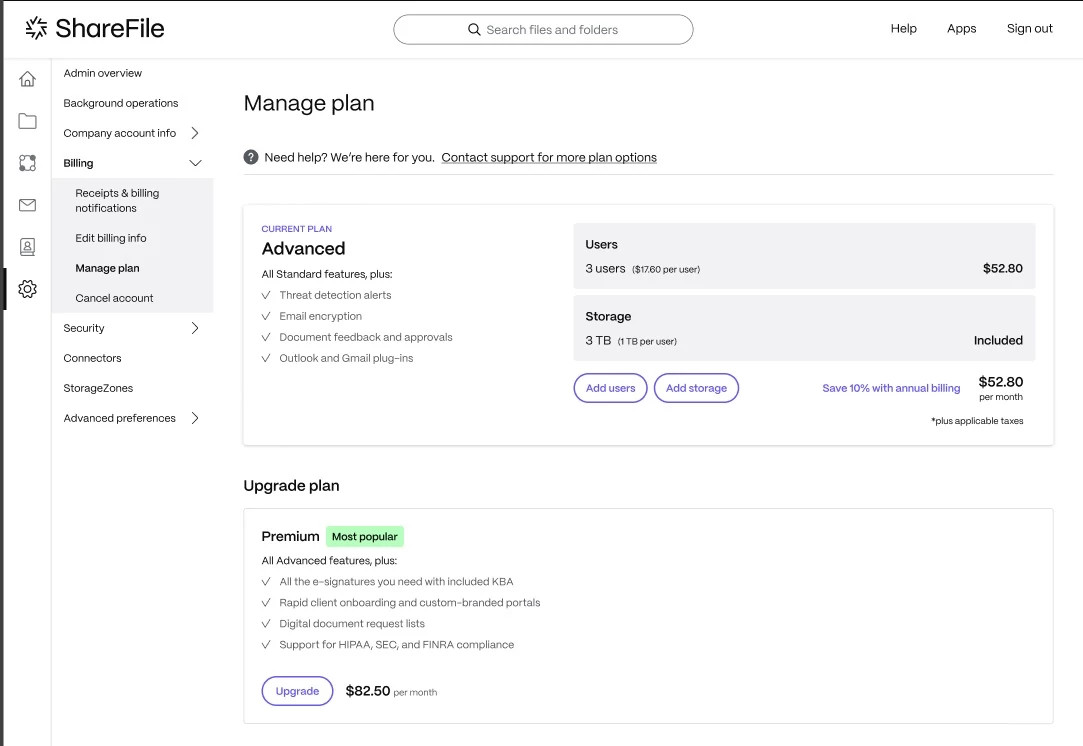Open Admin overview

point(102,73)
